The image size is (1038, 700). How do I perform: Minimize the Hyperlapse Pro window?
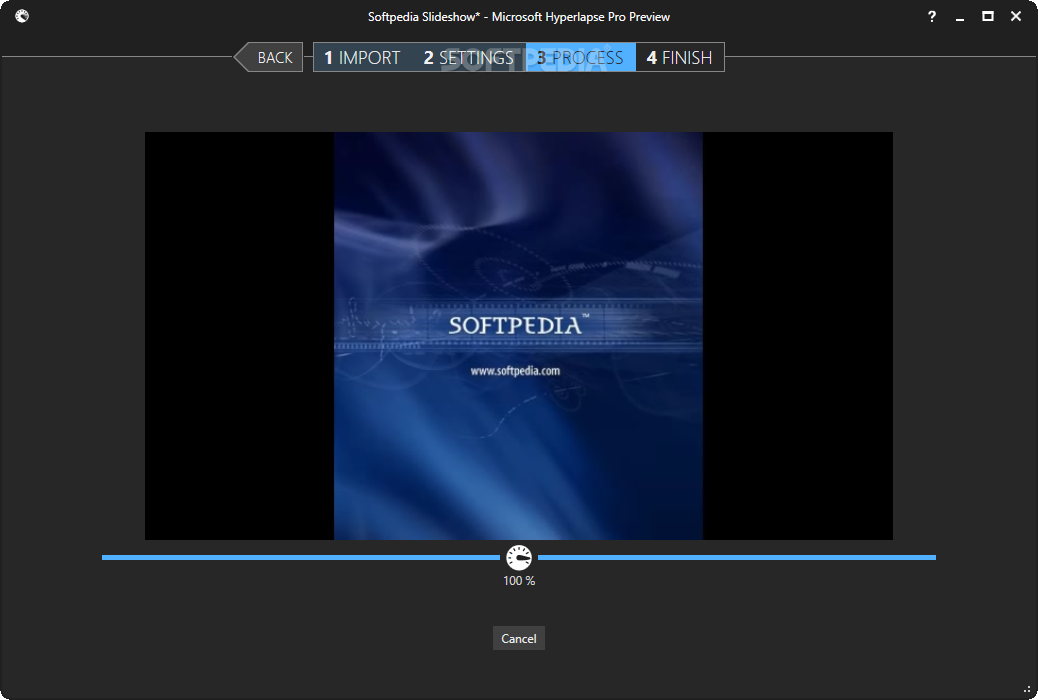coord(960,17)
